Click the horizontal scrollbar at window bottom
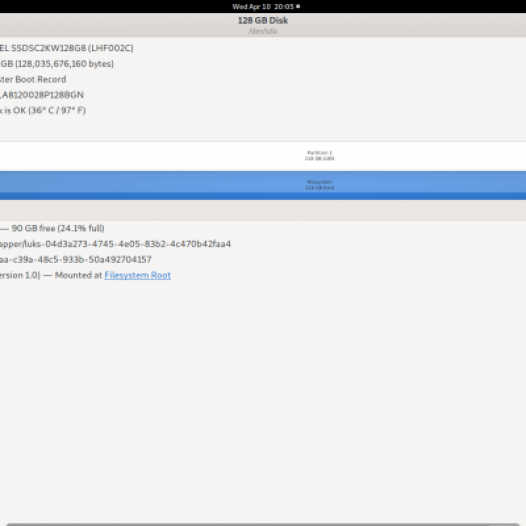The height and width of the screenshot is (526, 526). [263, 524]
